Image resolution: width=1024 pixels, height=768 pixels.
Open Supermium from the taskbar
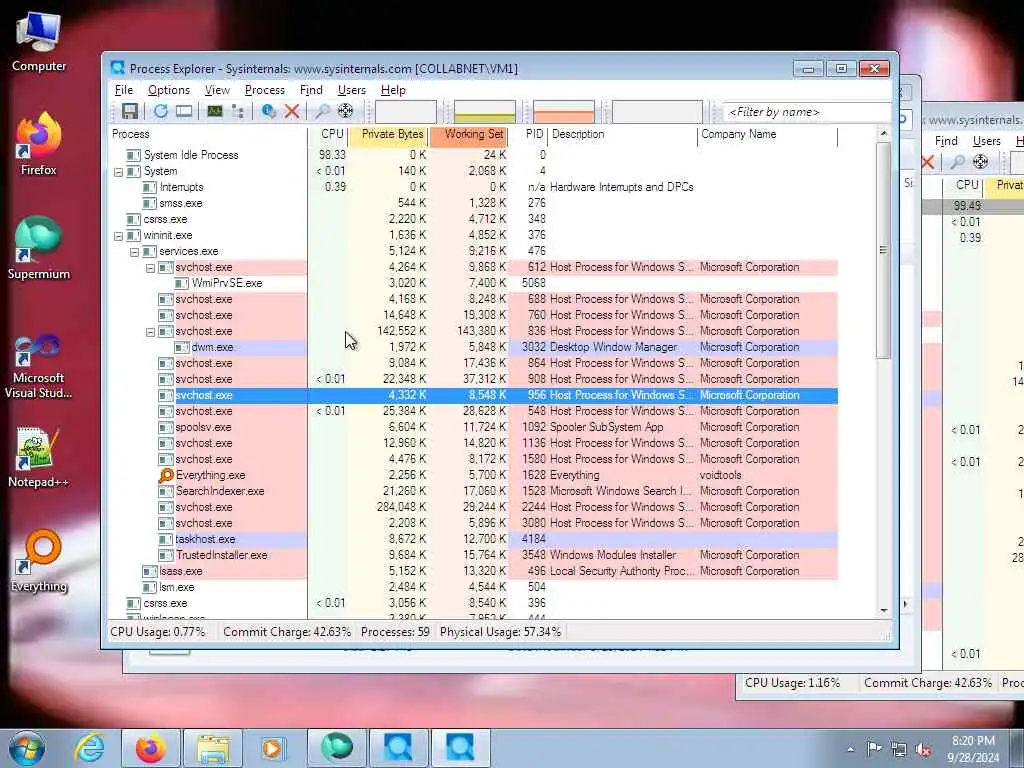[337, 748]
